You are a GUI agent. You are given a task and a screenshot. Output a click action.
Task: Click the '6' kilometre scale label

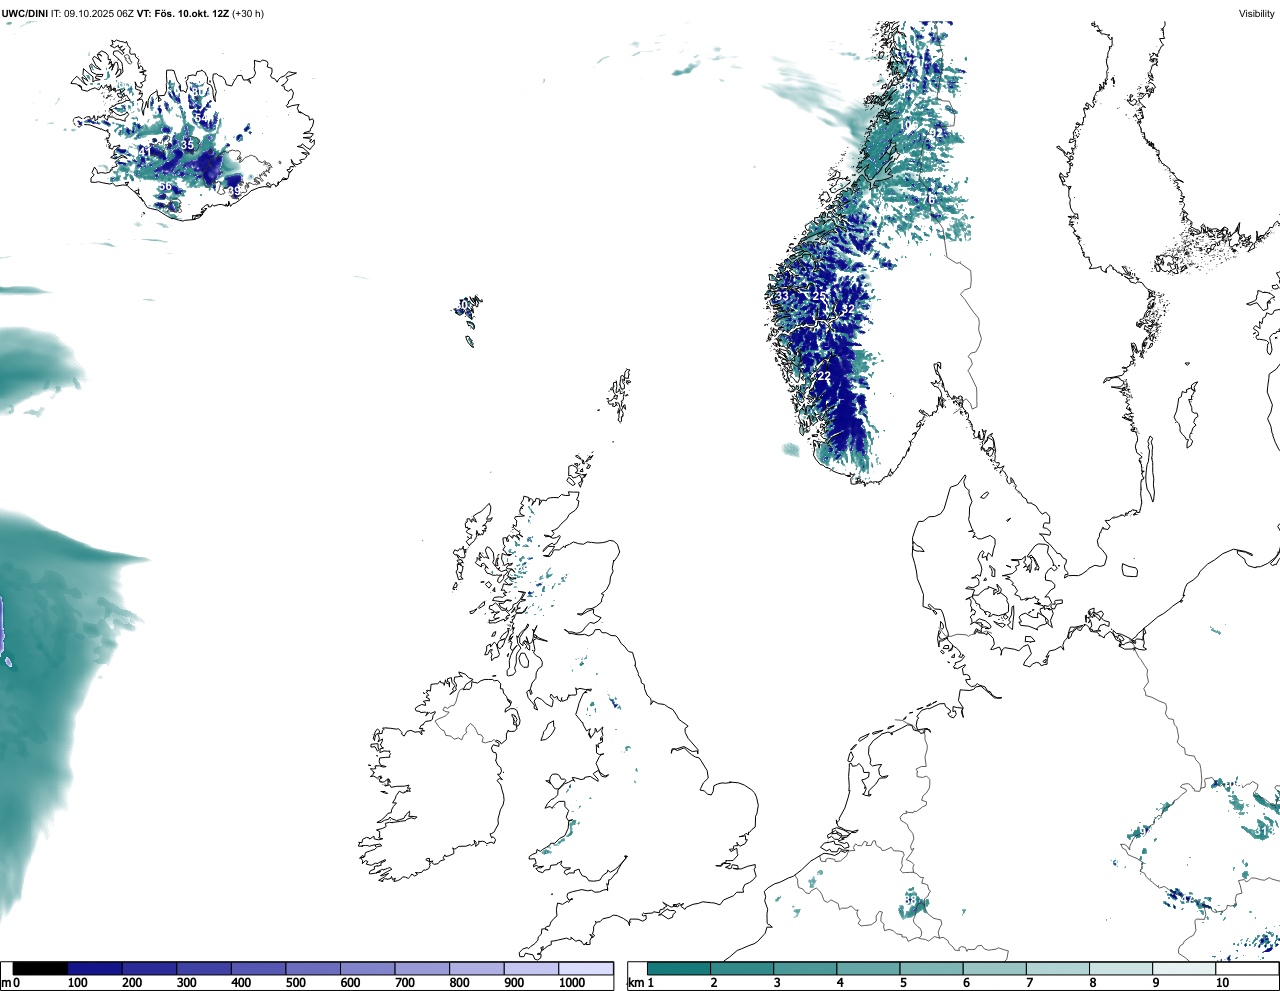tap(966, 983)
